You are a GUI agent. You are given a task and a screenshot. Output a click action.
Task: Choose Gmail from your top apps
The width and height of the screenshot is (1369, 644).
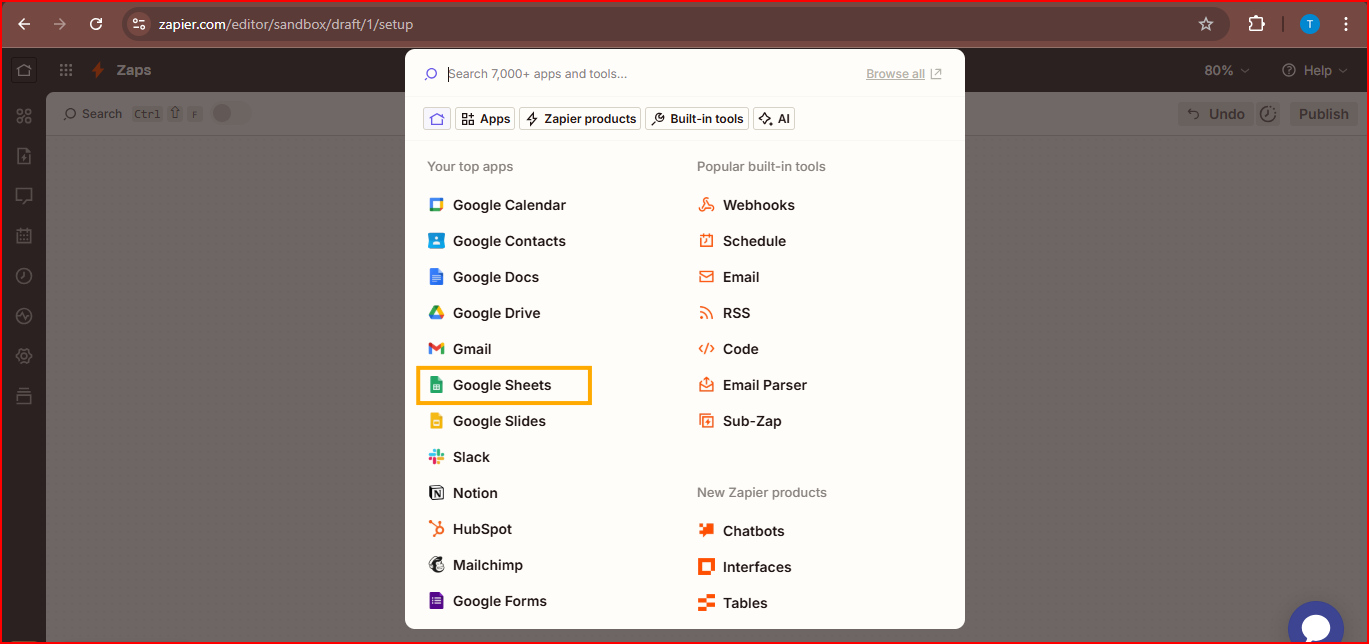(x=460, y=349)
